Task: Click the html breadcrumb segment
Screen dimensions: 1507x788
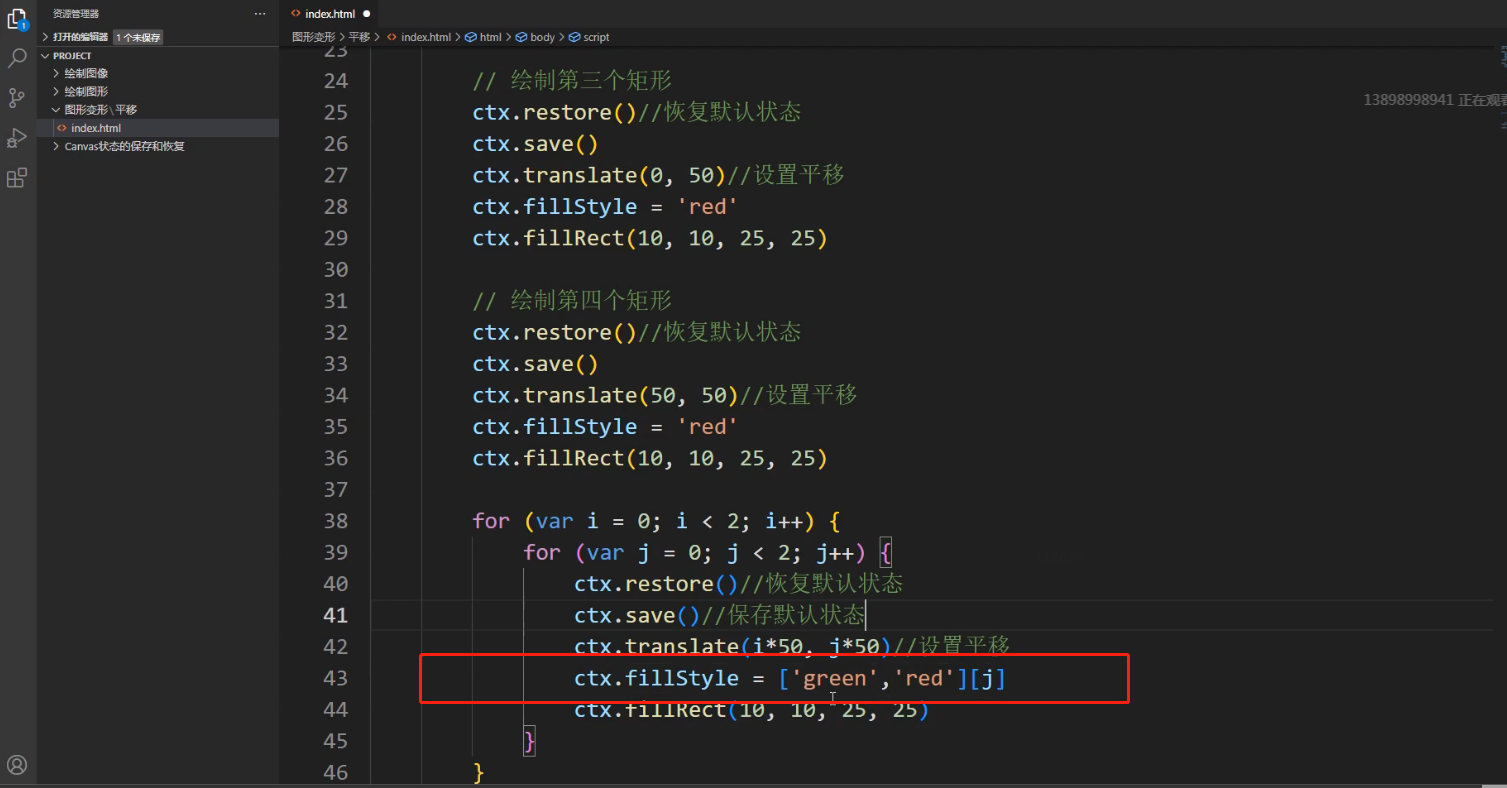Action: tap(490, 37)
